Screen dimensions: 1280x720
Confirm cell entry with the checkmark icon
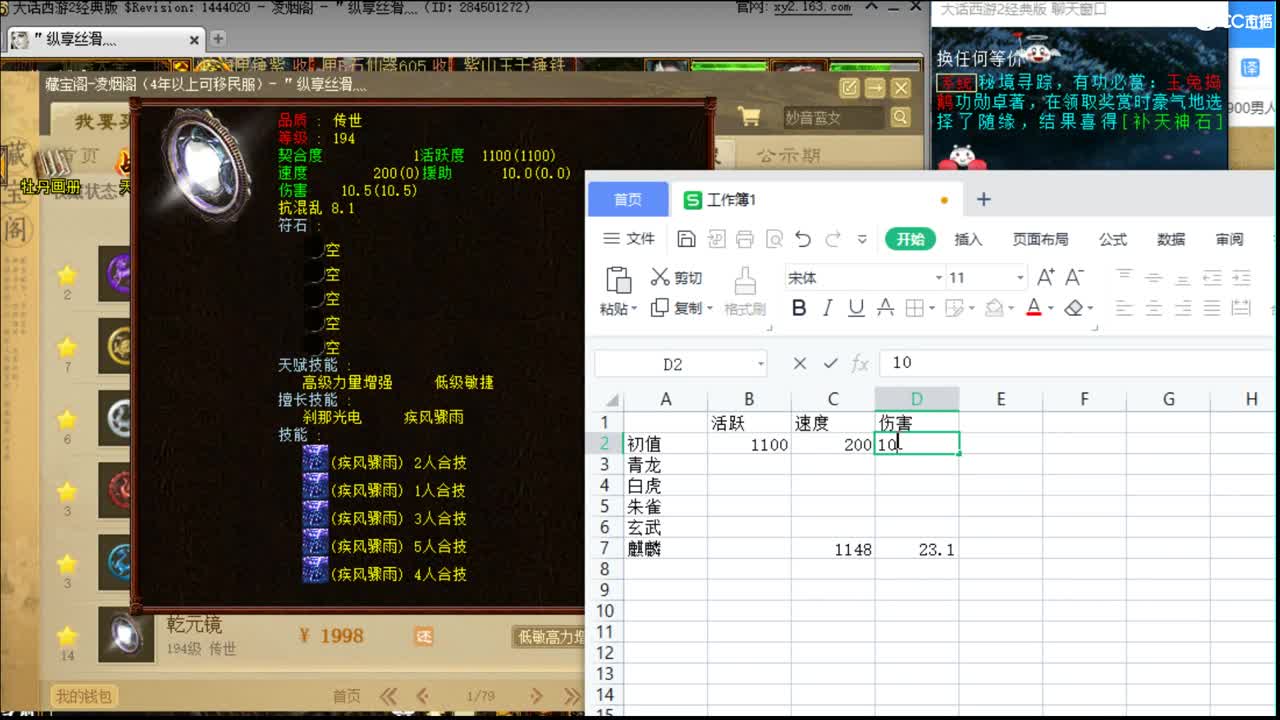point(830,363)
